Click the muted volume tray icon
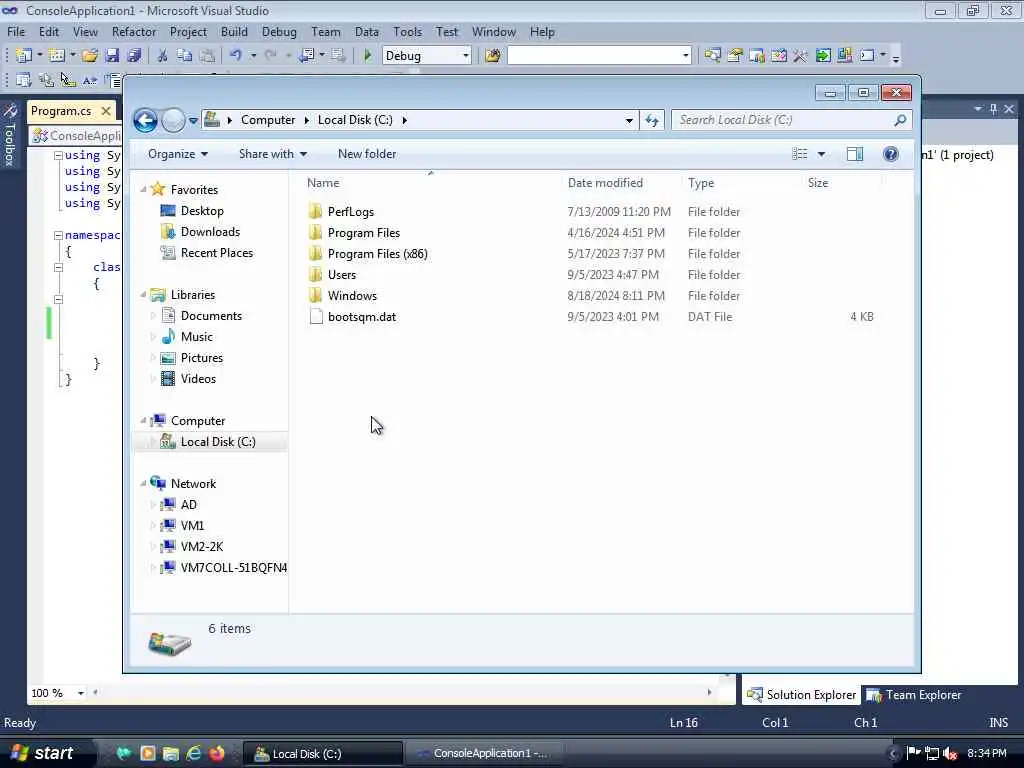This screenshot has width=1024, height=768. [950, 753]
